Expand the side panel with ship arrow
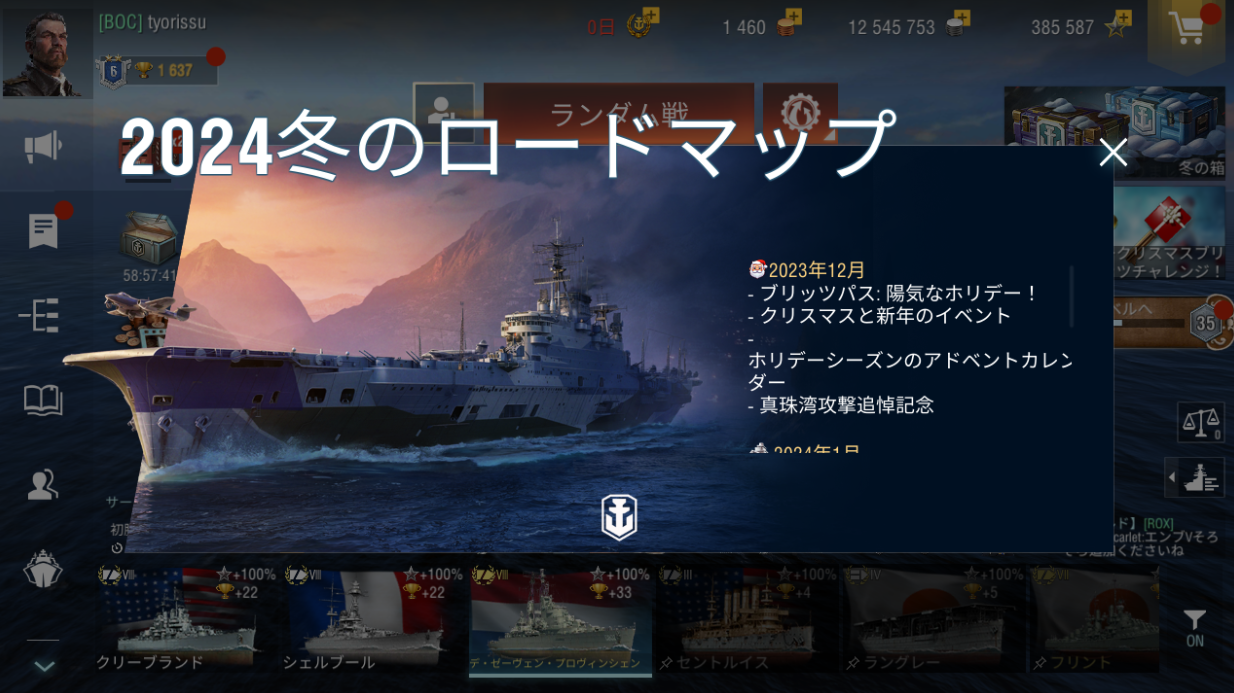This screenshot has width=1234, height=693. pyautogui.click(x=1196, y=478)
